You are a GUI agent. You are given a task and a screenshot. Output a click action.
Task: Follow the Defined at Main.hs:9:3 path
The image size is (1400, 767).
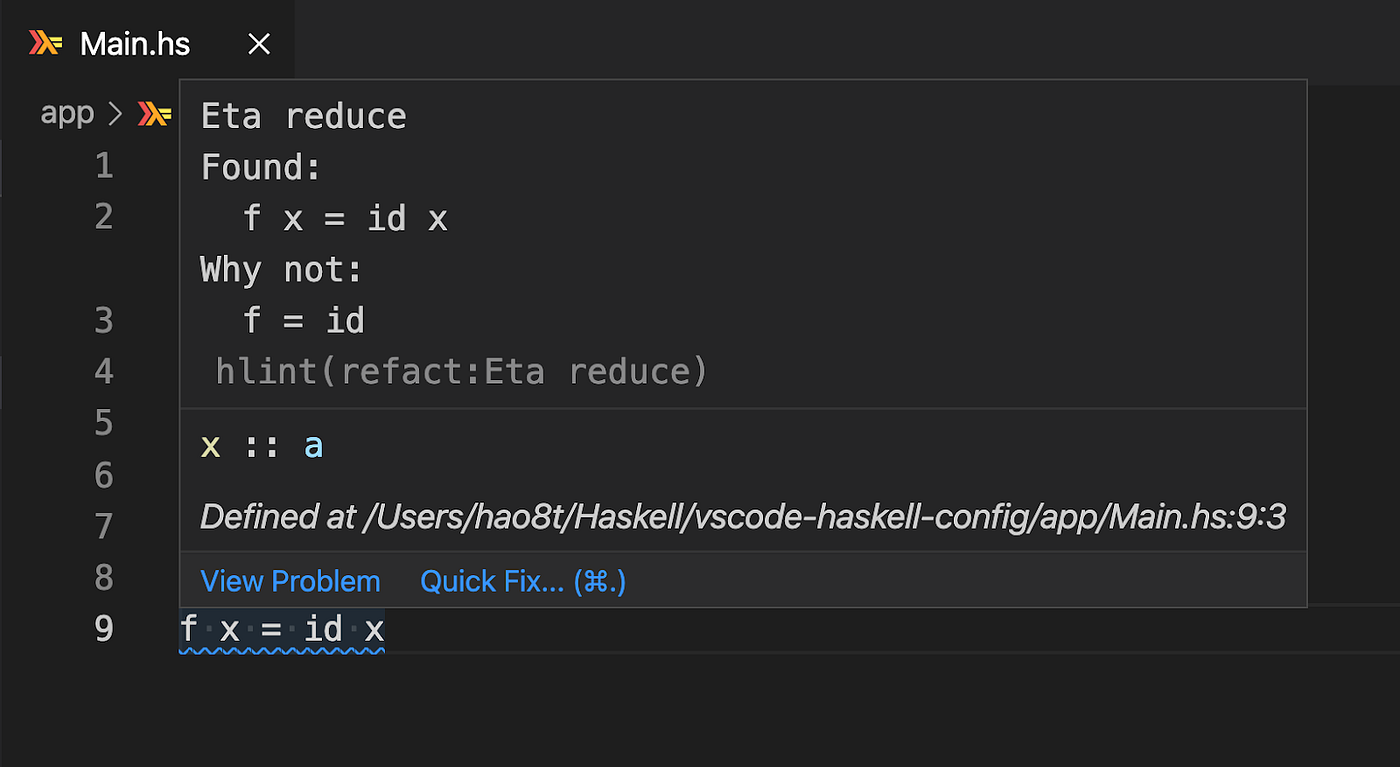(742, 517)
